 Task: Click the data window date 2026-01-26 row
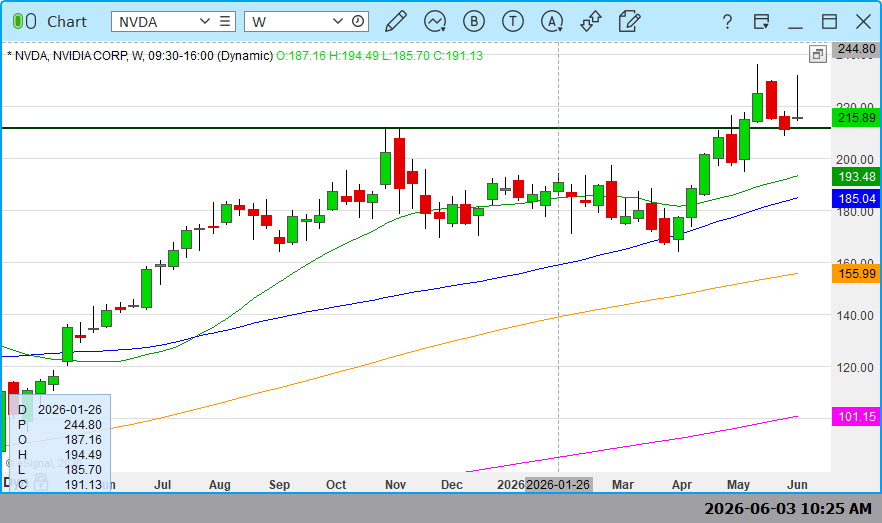[x=60, y=409]
